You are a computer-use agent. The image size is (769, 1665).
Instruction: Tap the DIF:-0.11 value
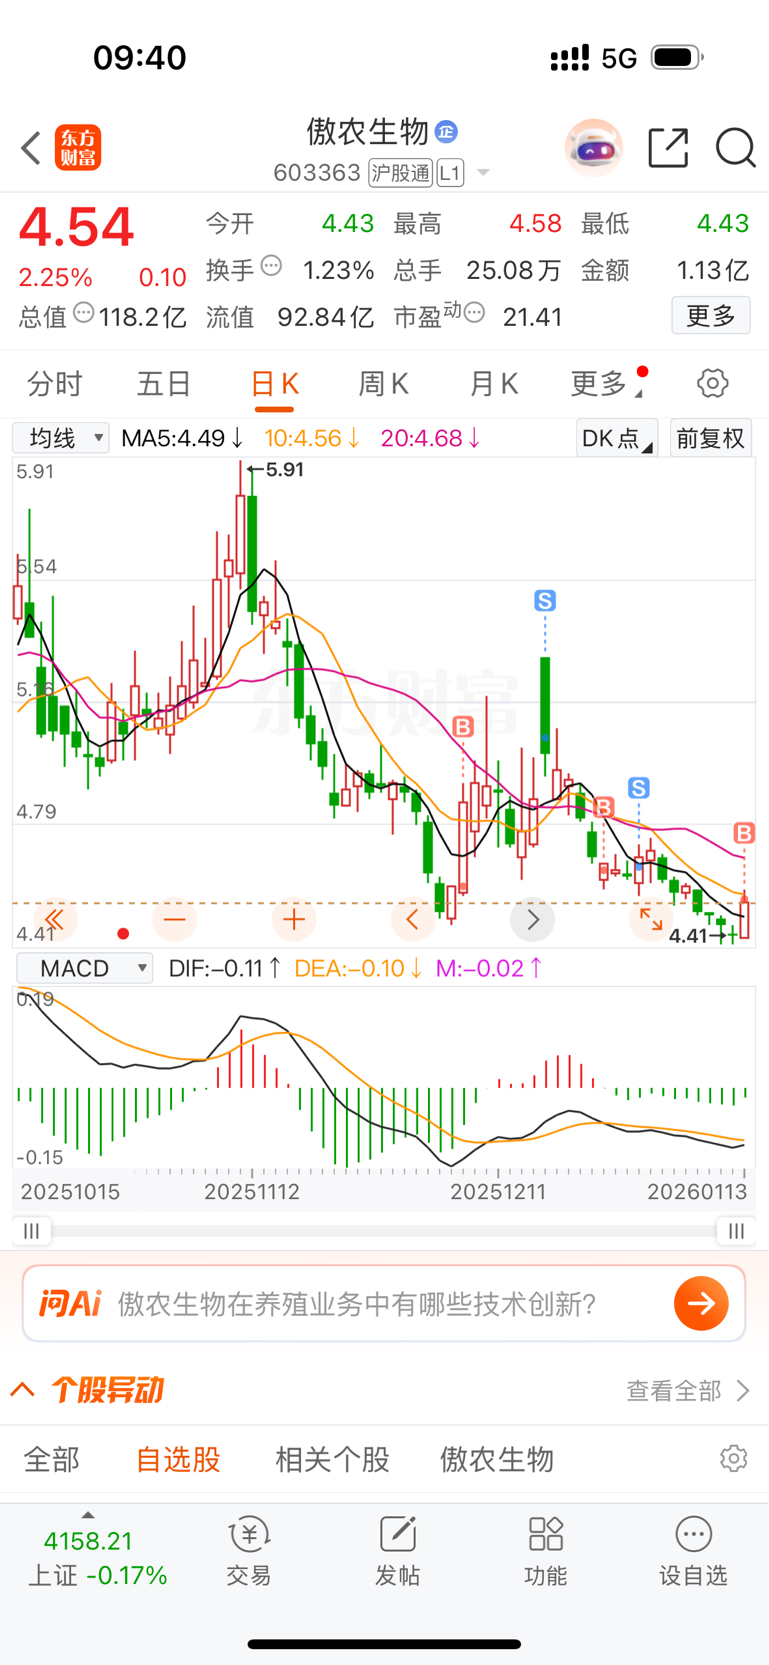pos(225,968)
